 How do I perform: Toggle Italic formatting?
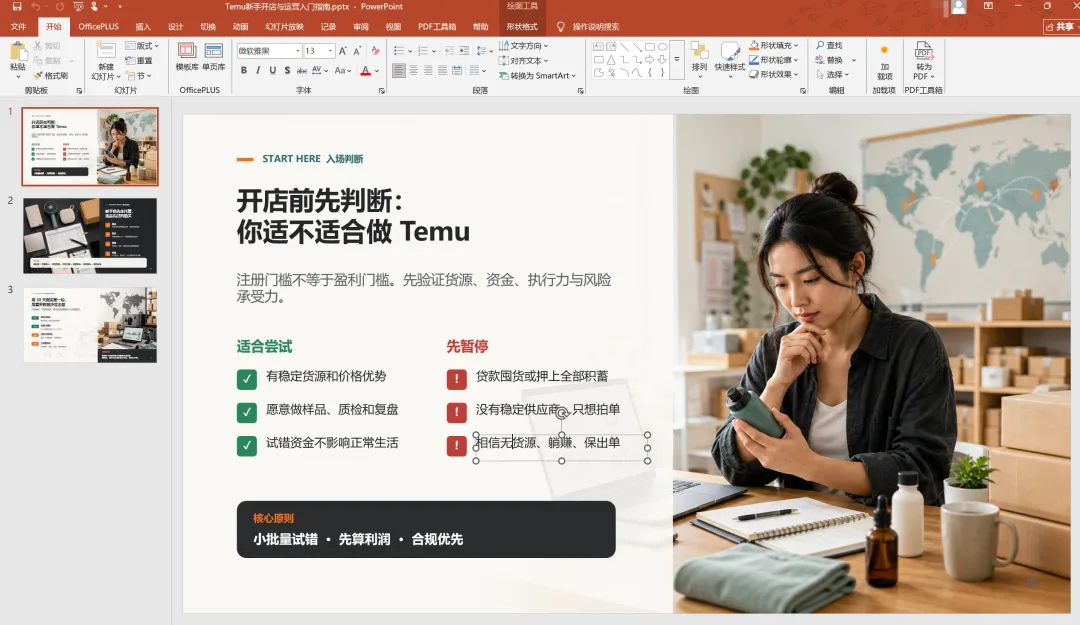pos(258,70)
